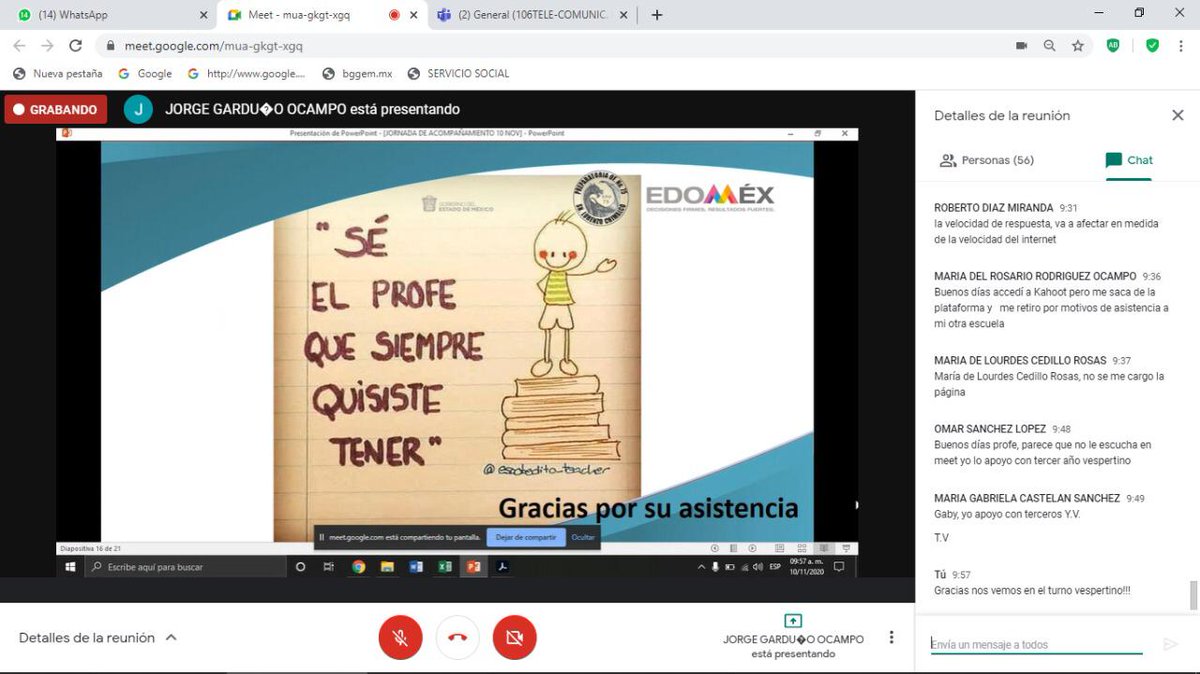Click the browser forward arrow
1200x674 pixels.
coord(48,45)
